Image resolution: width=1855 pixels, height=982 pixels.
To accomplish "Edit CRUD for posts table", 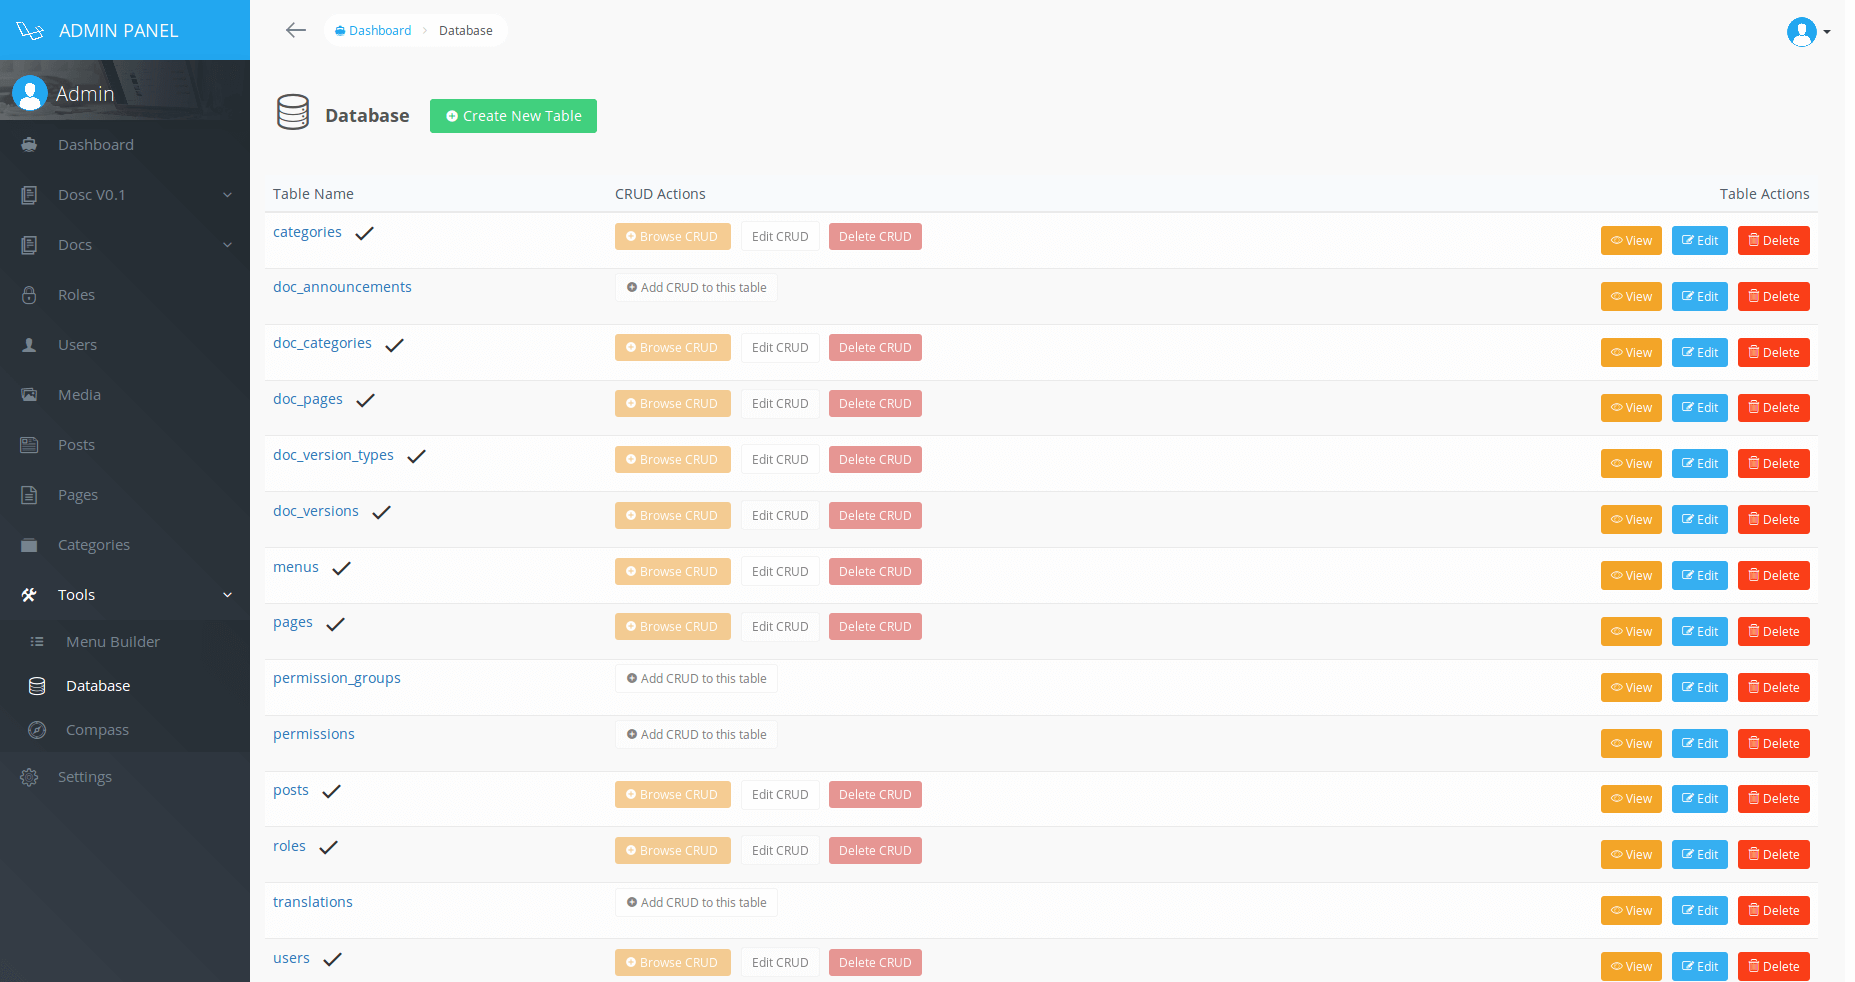I will [780, 795].
